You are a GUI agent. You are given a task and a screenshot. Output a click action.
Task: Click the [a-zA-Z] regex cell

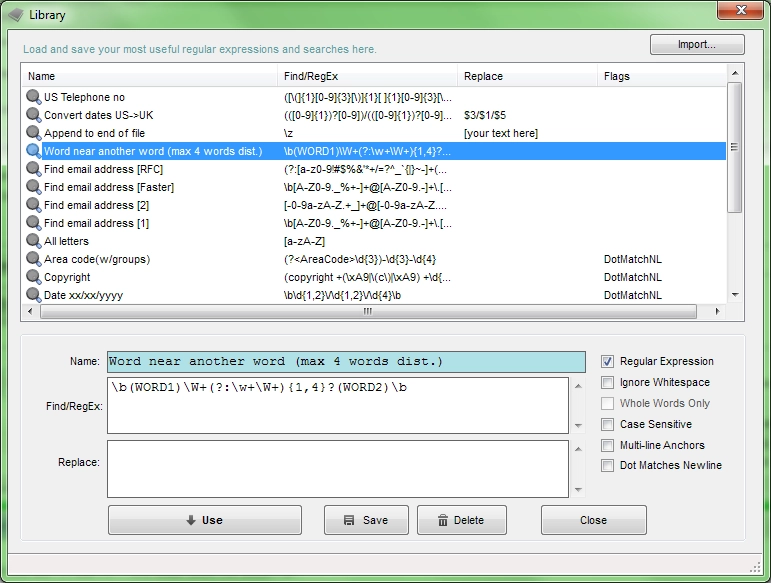tap(304, 241)
